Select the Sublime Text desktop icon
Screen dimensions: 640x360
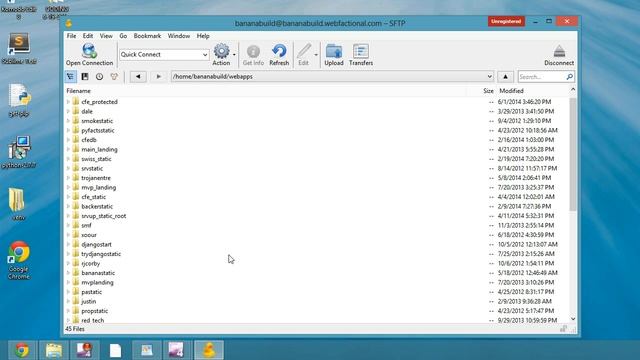[19, 49]
